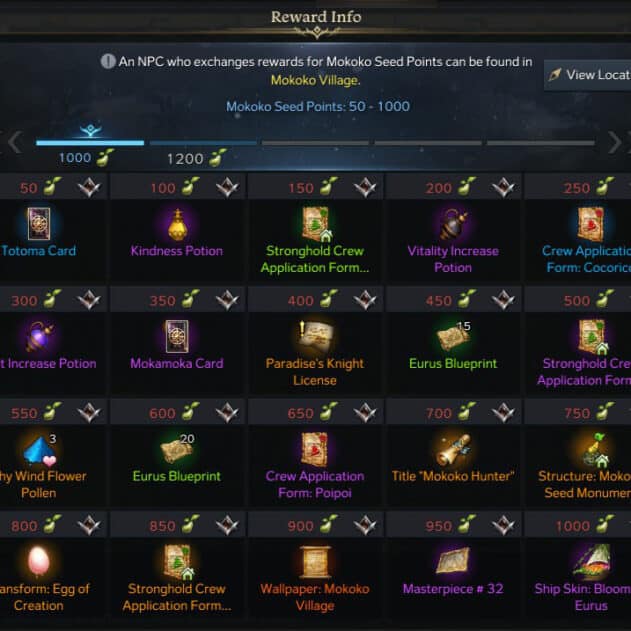Go to previous reward page arrow
The image size is (631, 631).
point(15,142)
